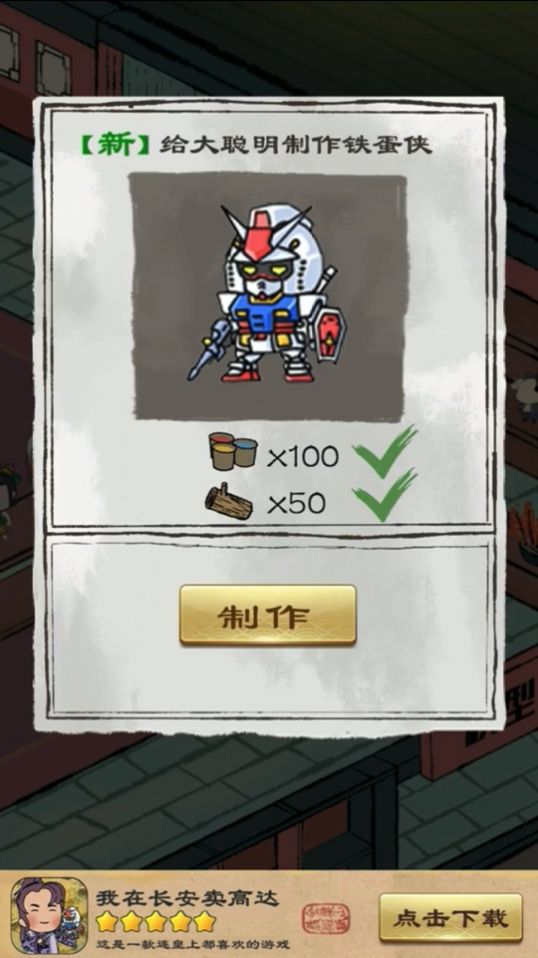Tap the green checkmark beside x50

click(385, 495)
